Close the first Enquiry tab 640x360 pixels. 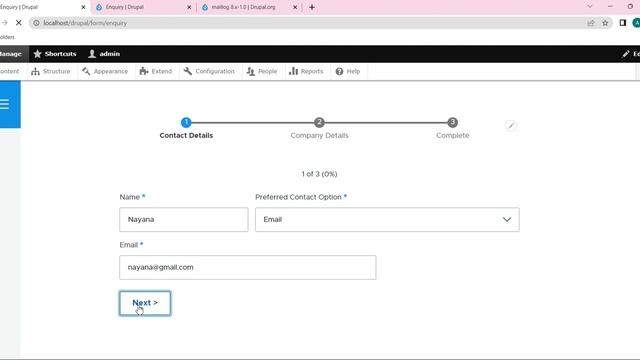coord(83,7)
